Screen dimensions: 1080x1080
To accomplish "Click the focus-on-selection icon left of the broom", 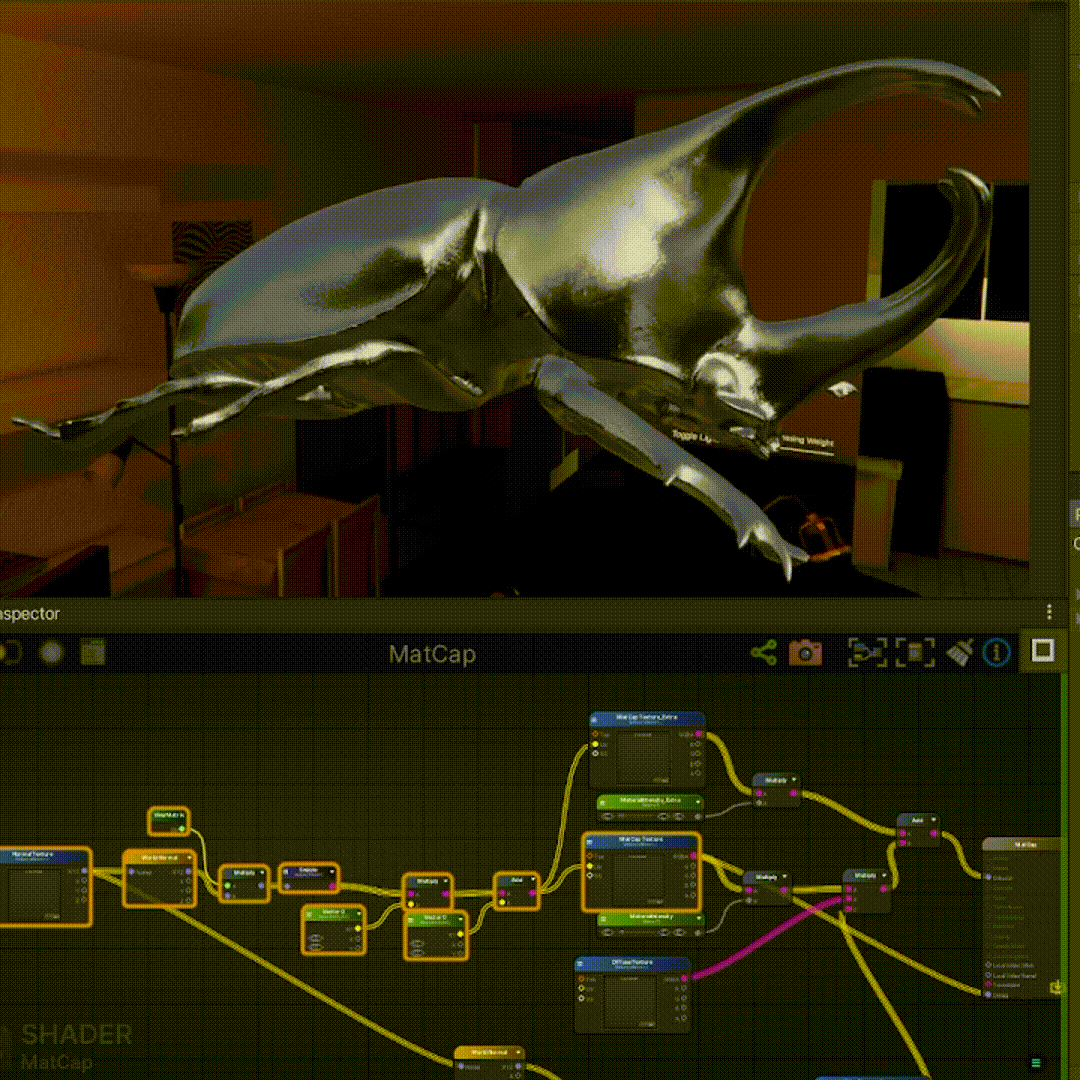I will point(913,653).
